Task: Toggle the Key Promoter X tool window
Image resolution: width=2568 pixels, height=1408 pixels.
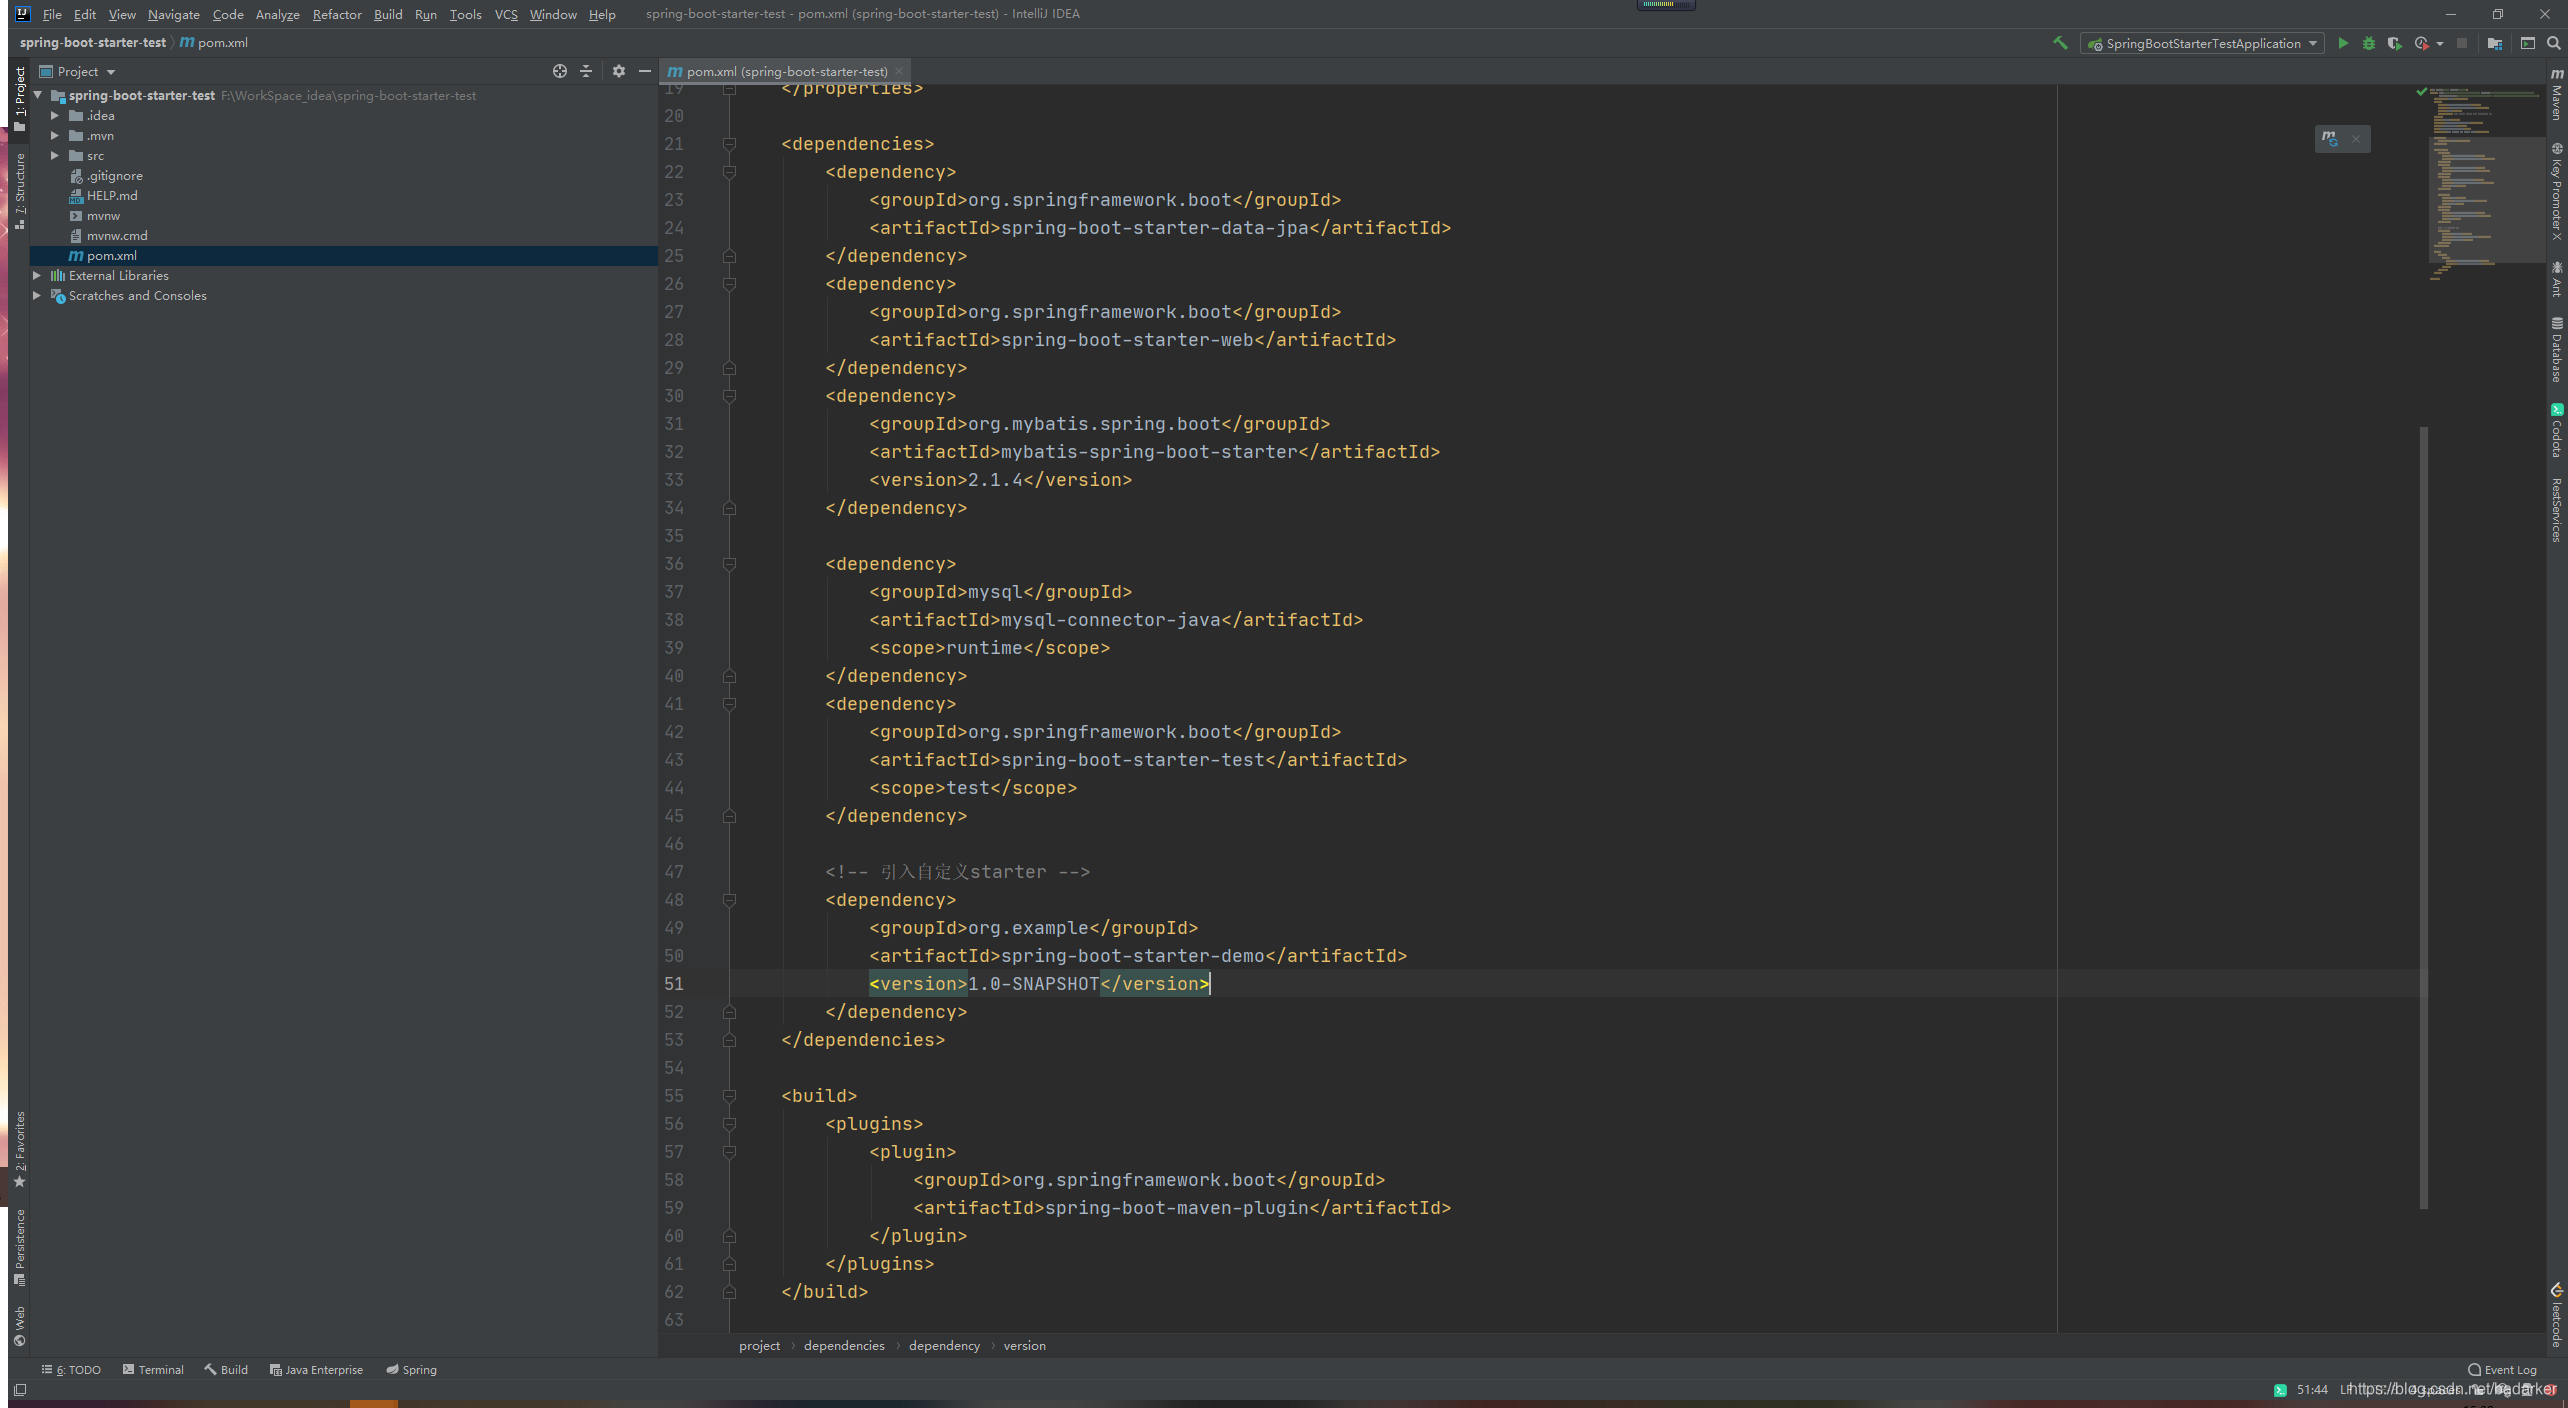Action: pyautogui.click(x=2556, y=191)
